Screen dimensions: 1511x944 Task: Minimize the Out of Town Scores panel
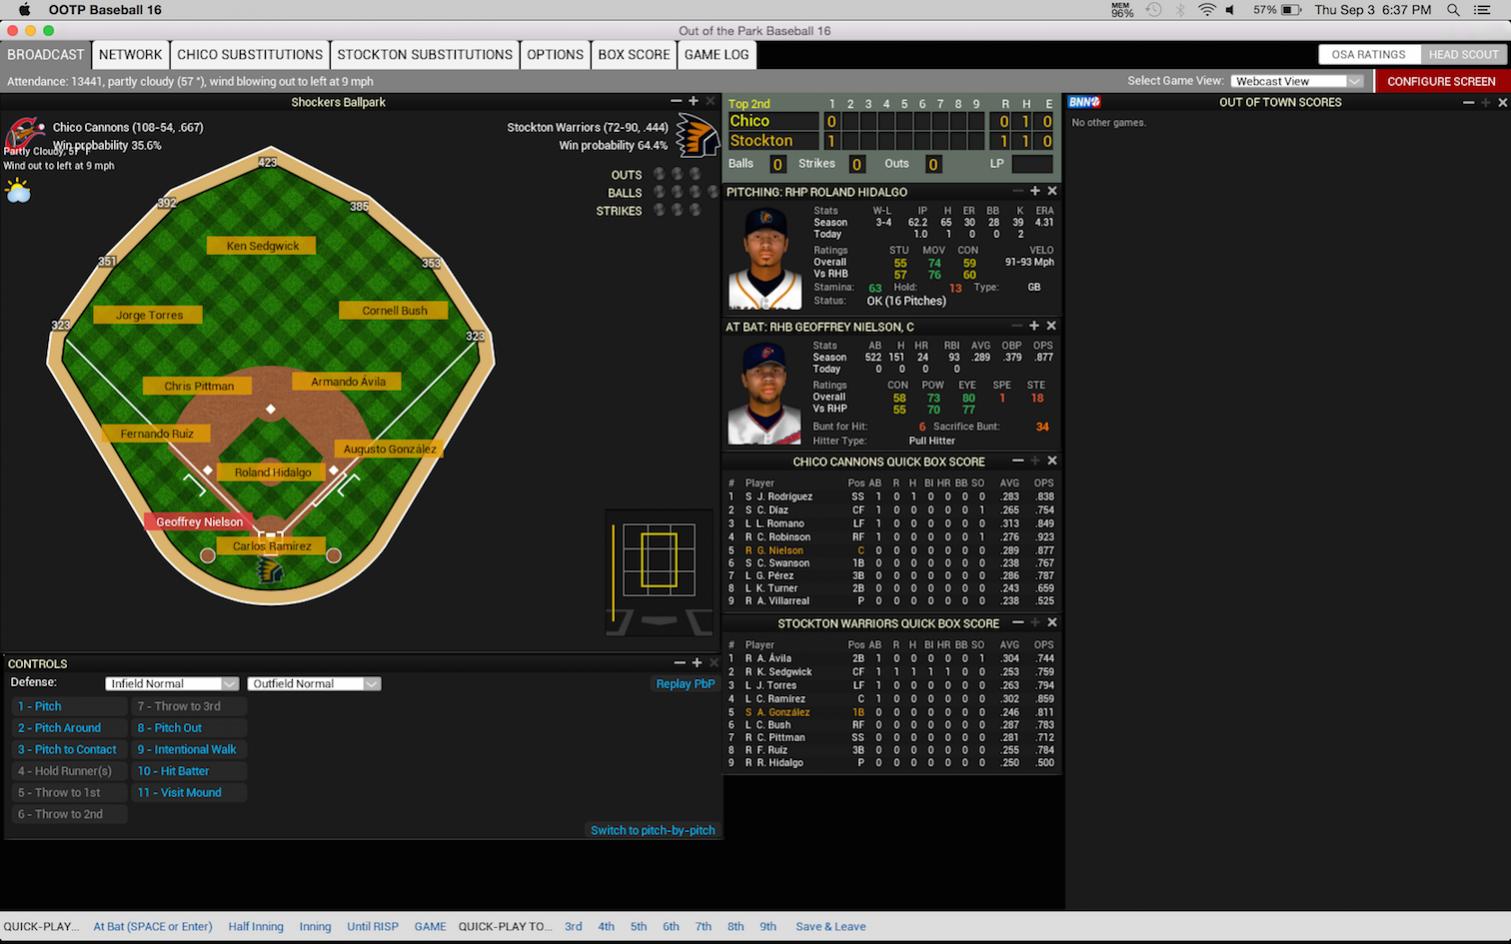[1468, 102]
